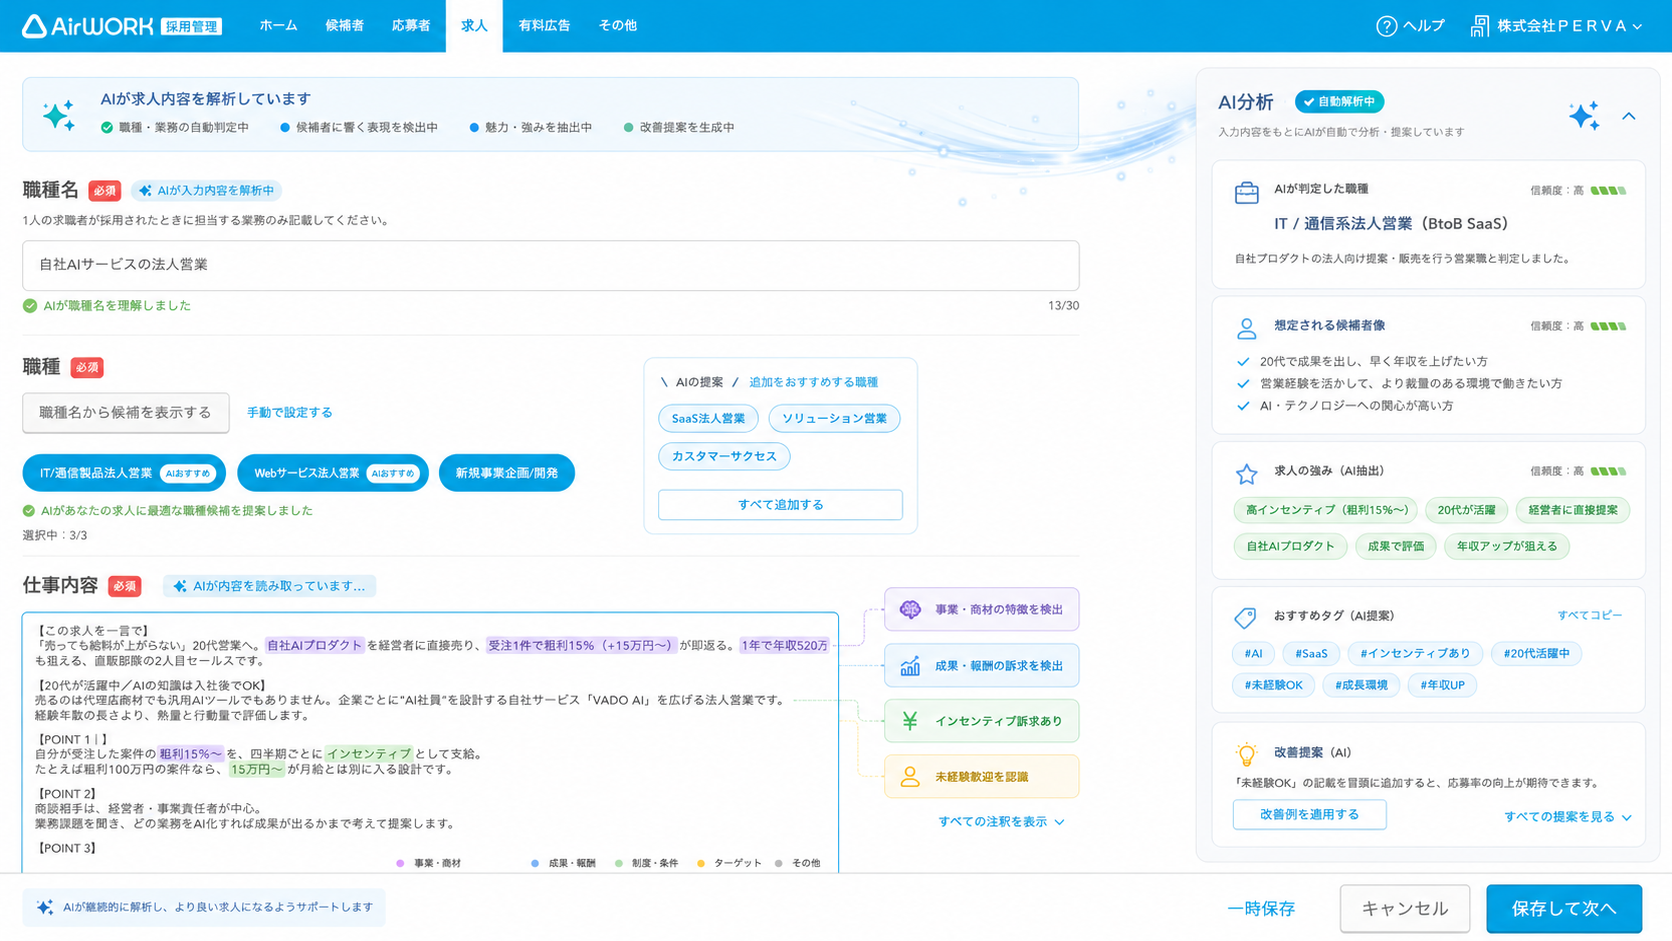Expand すべての注釈を表示
Viewport: 1672px width, 941px height.
click(x=1001, y=821)
